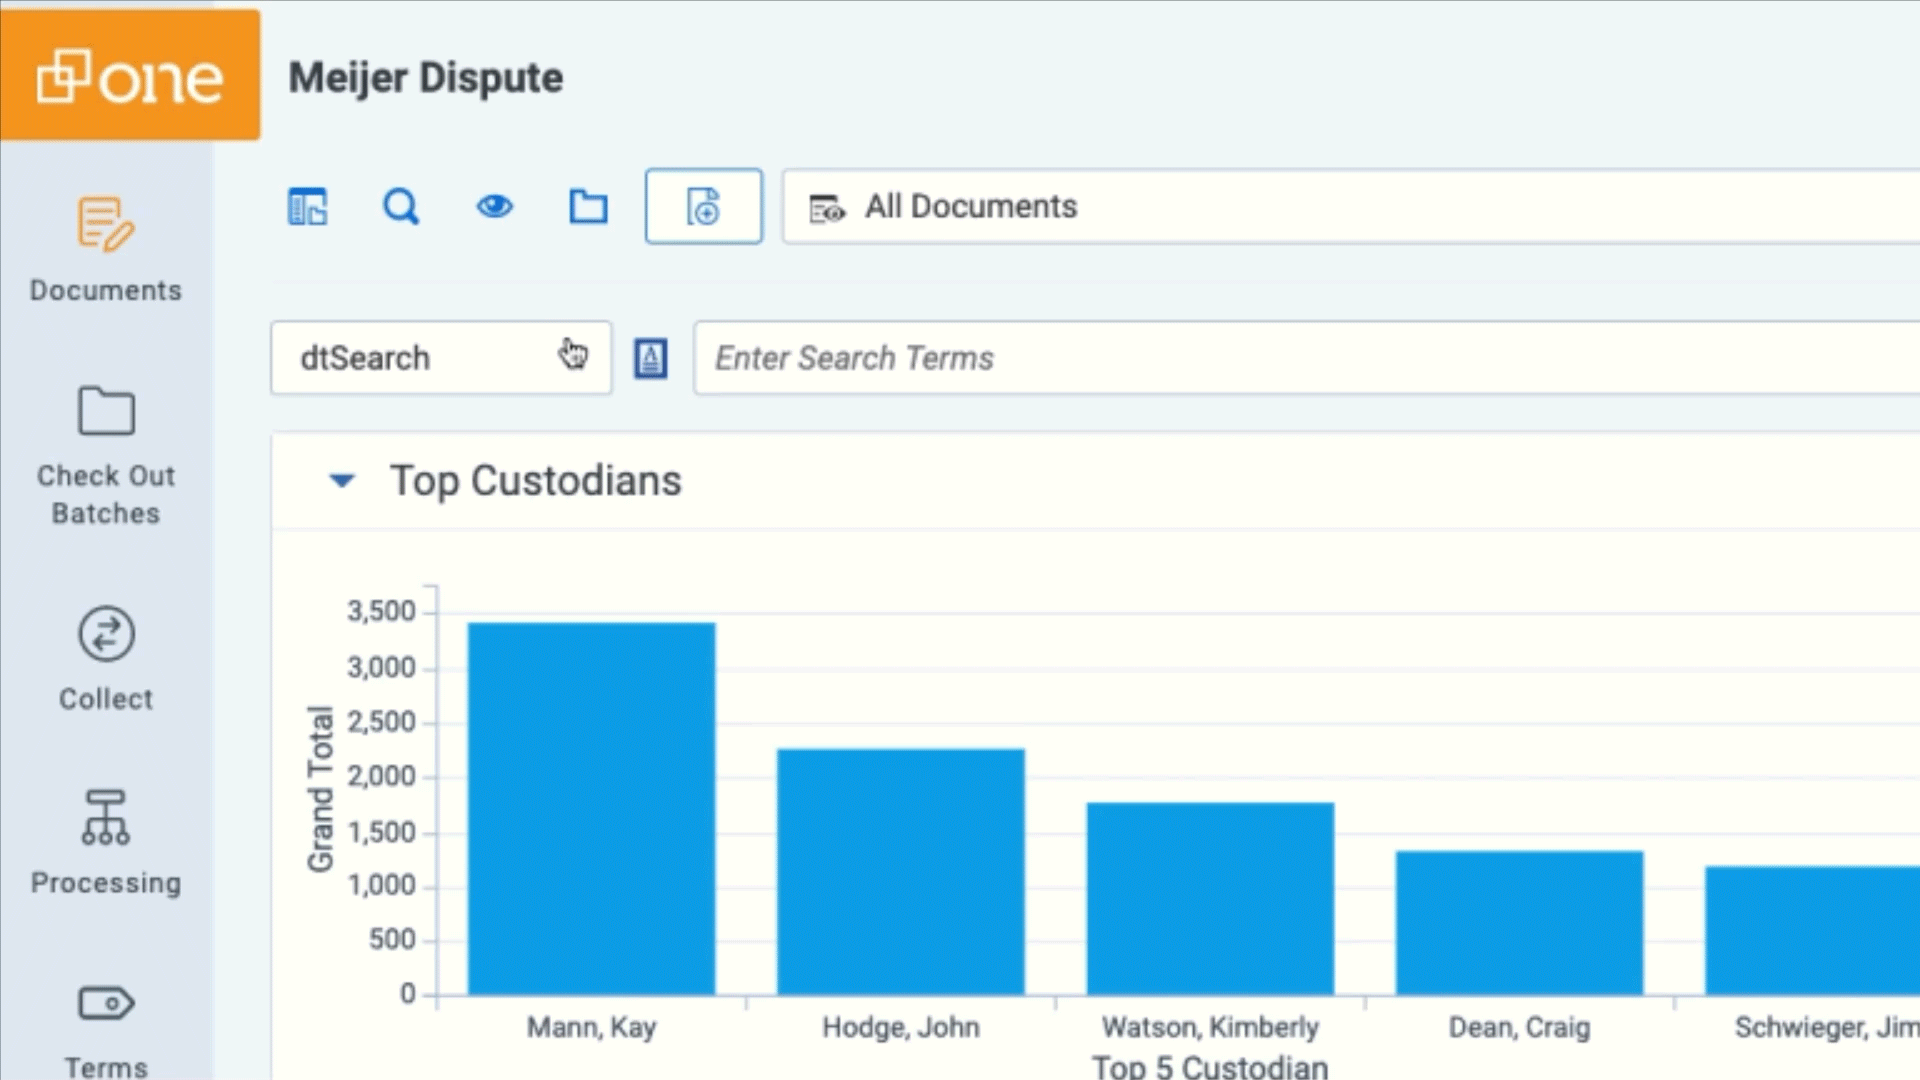Open the Processing section icon

coord(106,818)
